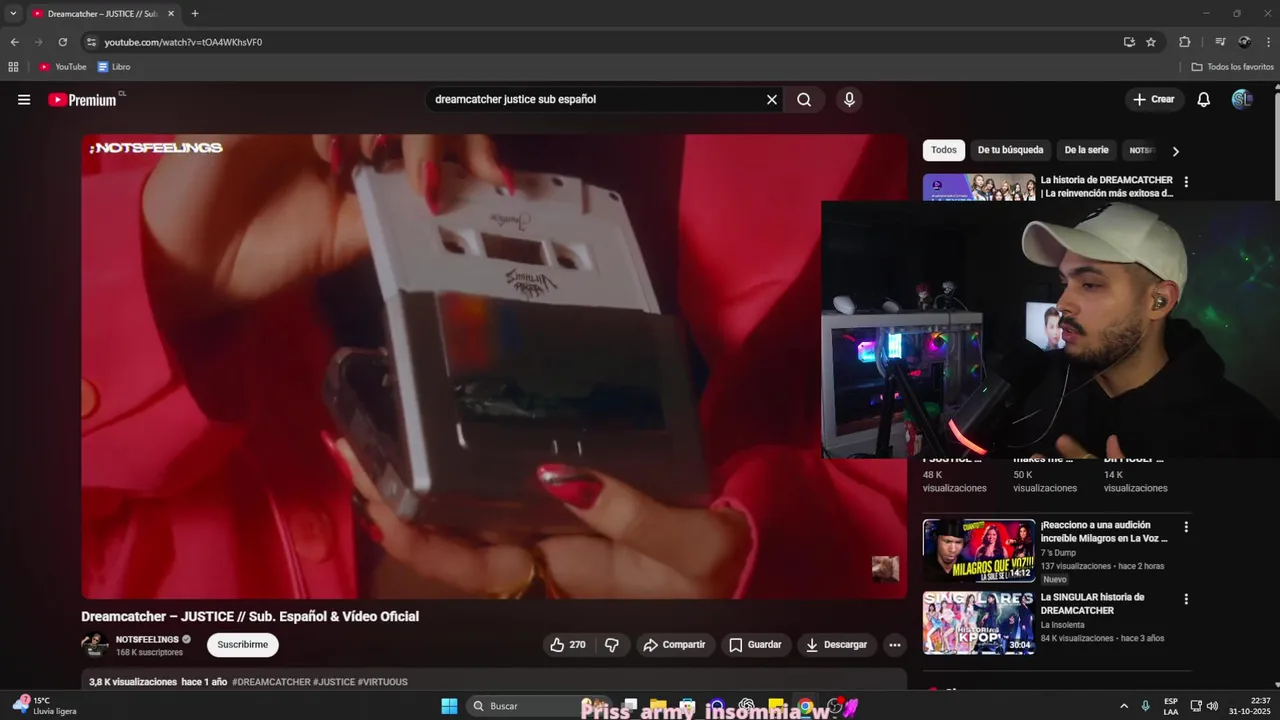
Task: Open Todos los favoritos folder
Action: [1232, 67]
